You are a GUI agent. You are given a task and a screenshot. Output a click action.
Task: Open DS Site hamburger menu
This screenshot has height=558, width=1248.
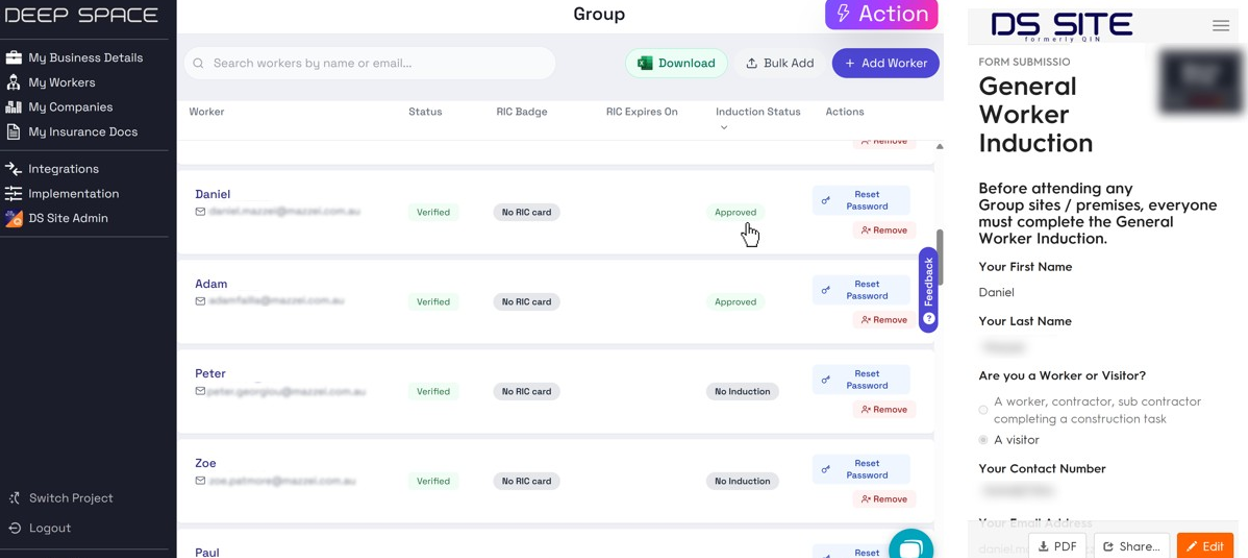(1220, 26)
